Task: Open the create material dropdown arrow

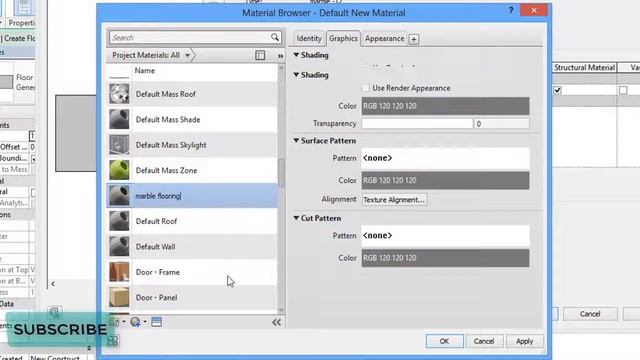Action: tap(145, 322)
